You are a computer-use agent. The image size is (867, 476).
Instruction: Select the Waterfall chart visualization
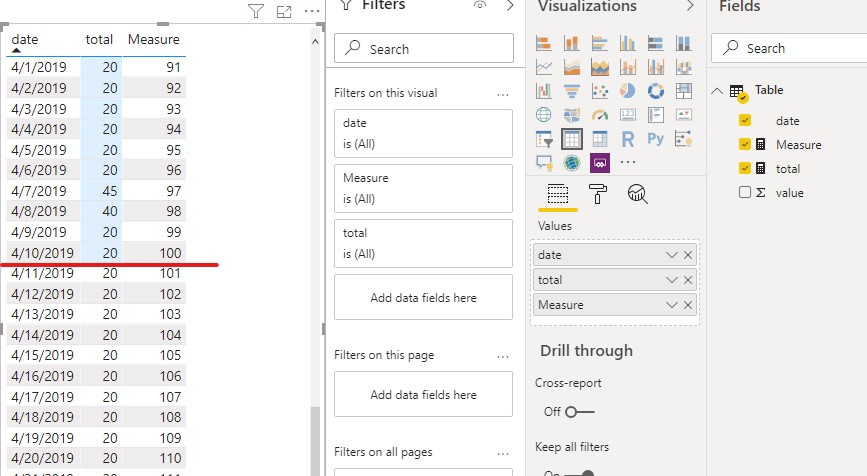pyautogui.click(x=544, y=91)
